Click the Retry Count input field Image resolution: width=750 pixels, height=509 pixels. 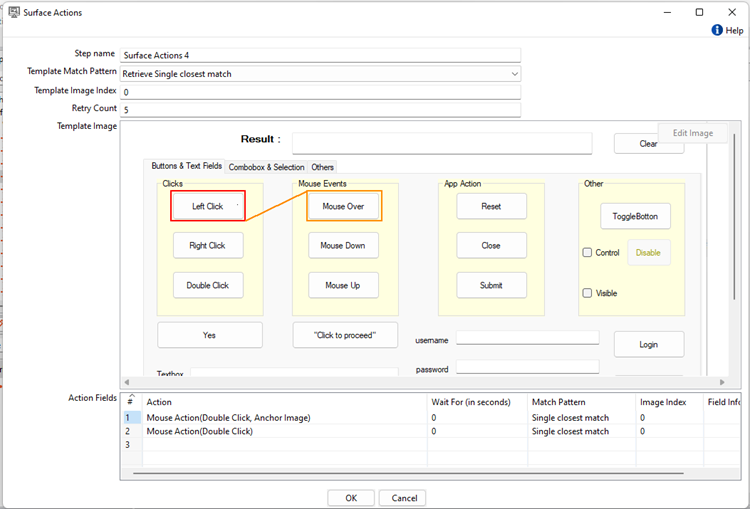320,109
